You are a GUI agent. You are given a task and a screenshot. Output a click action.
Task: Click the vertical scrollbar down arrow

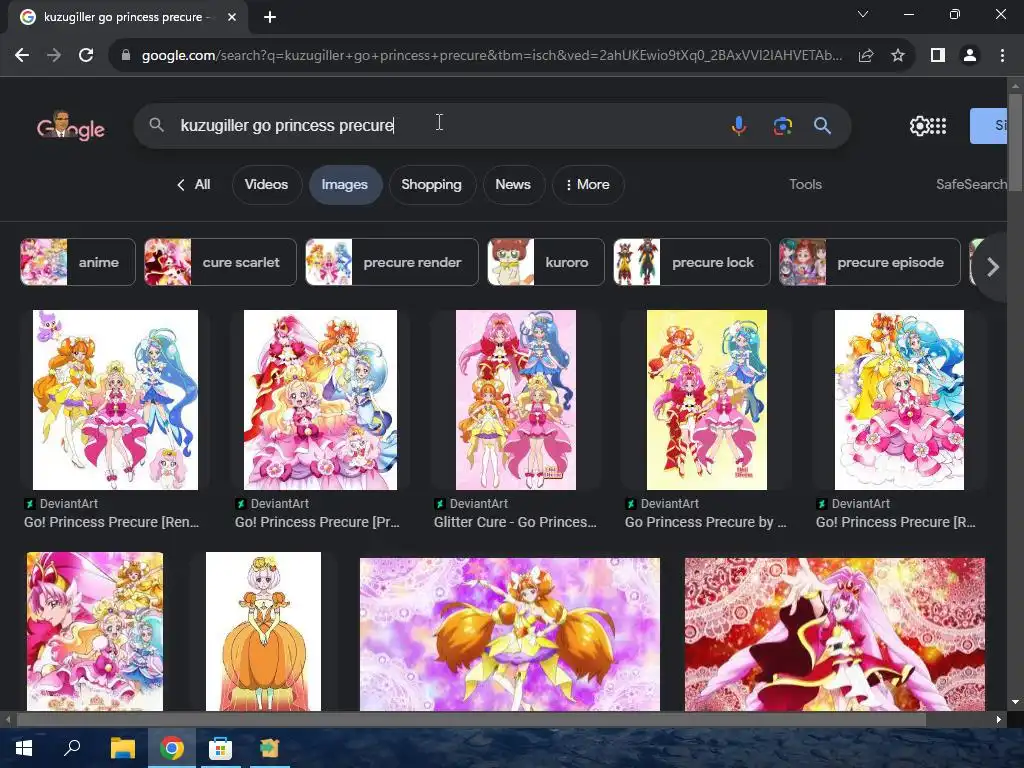[1015, 703]
